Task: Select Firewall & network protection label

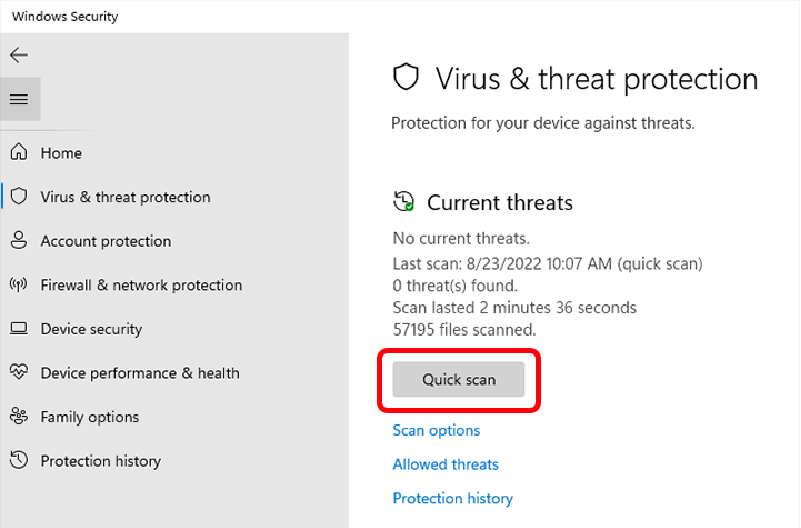Action: coord(141,285)
